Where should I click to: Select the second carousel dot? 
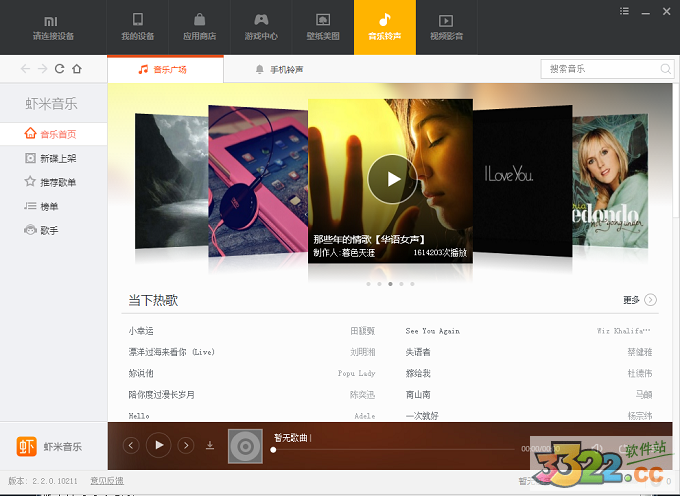pyautogui.click(x=379, y=284)
